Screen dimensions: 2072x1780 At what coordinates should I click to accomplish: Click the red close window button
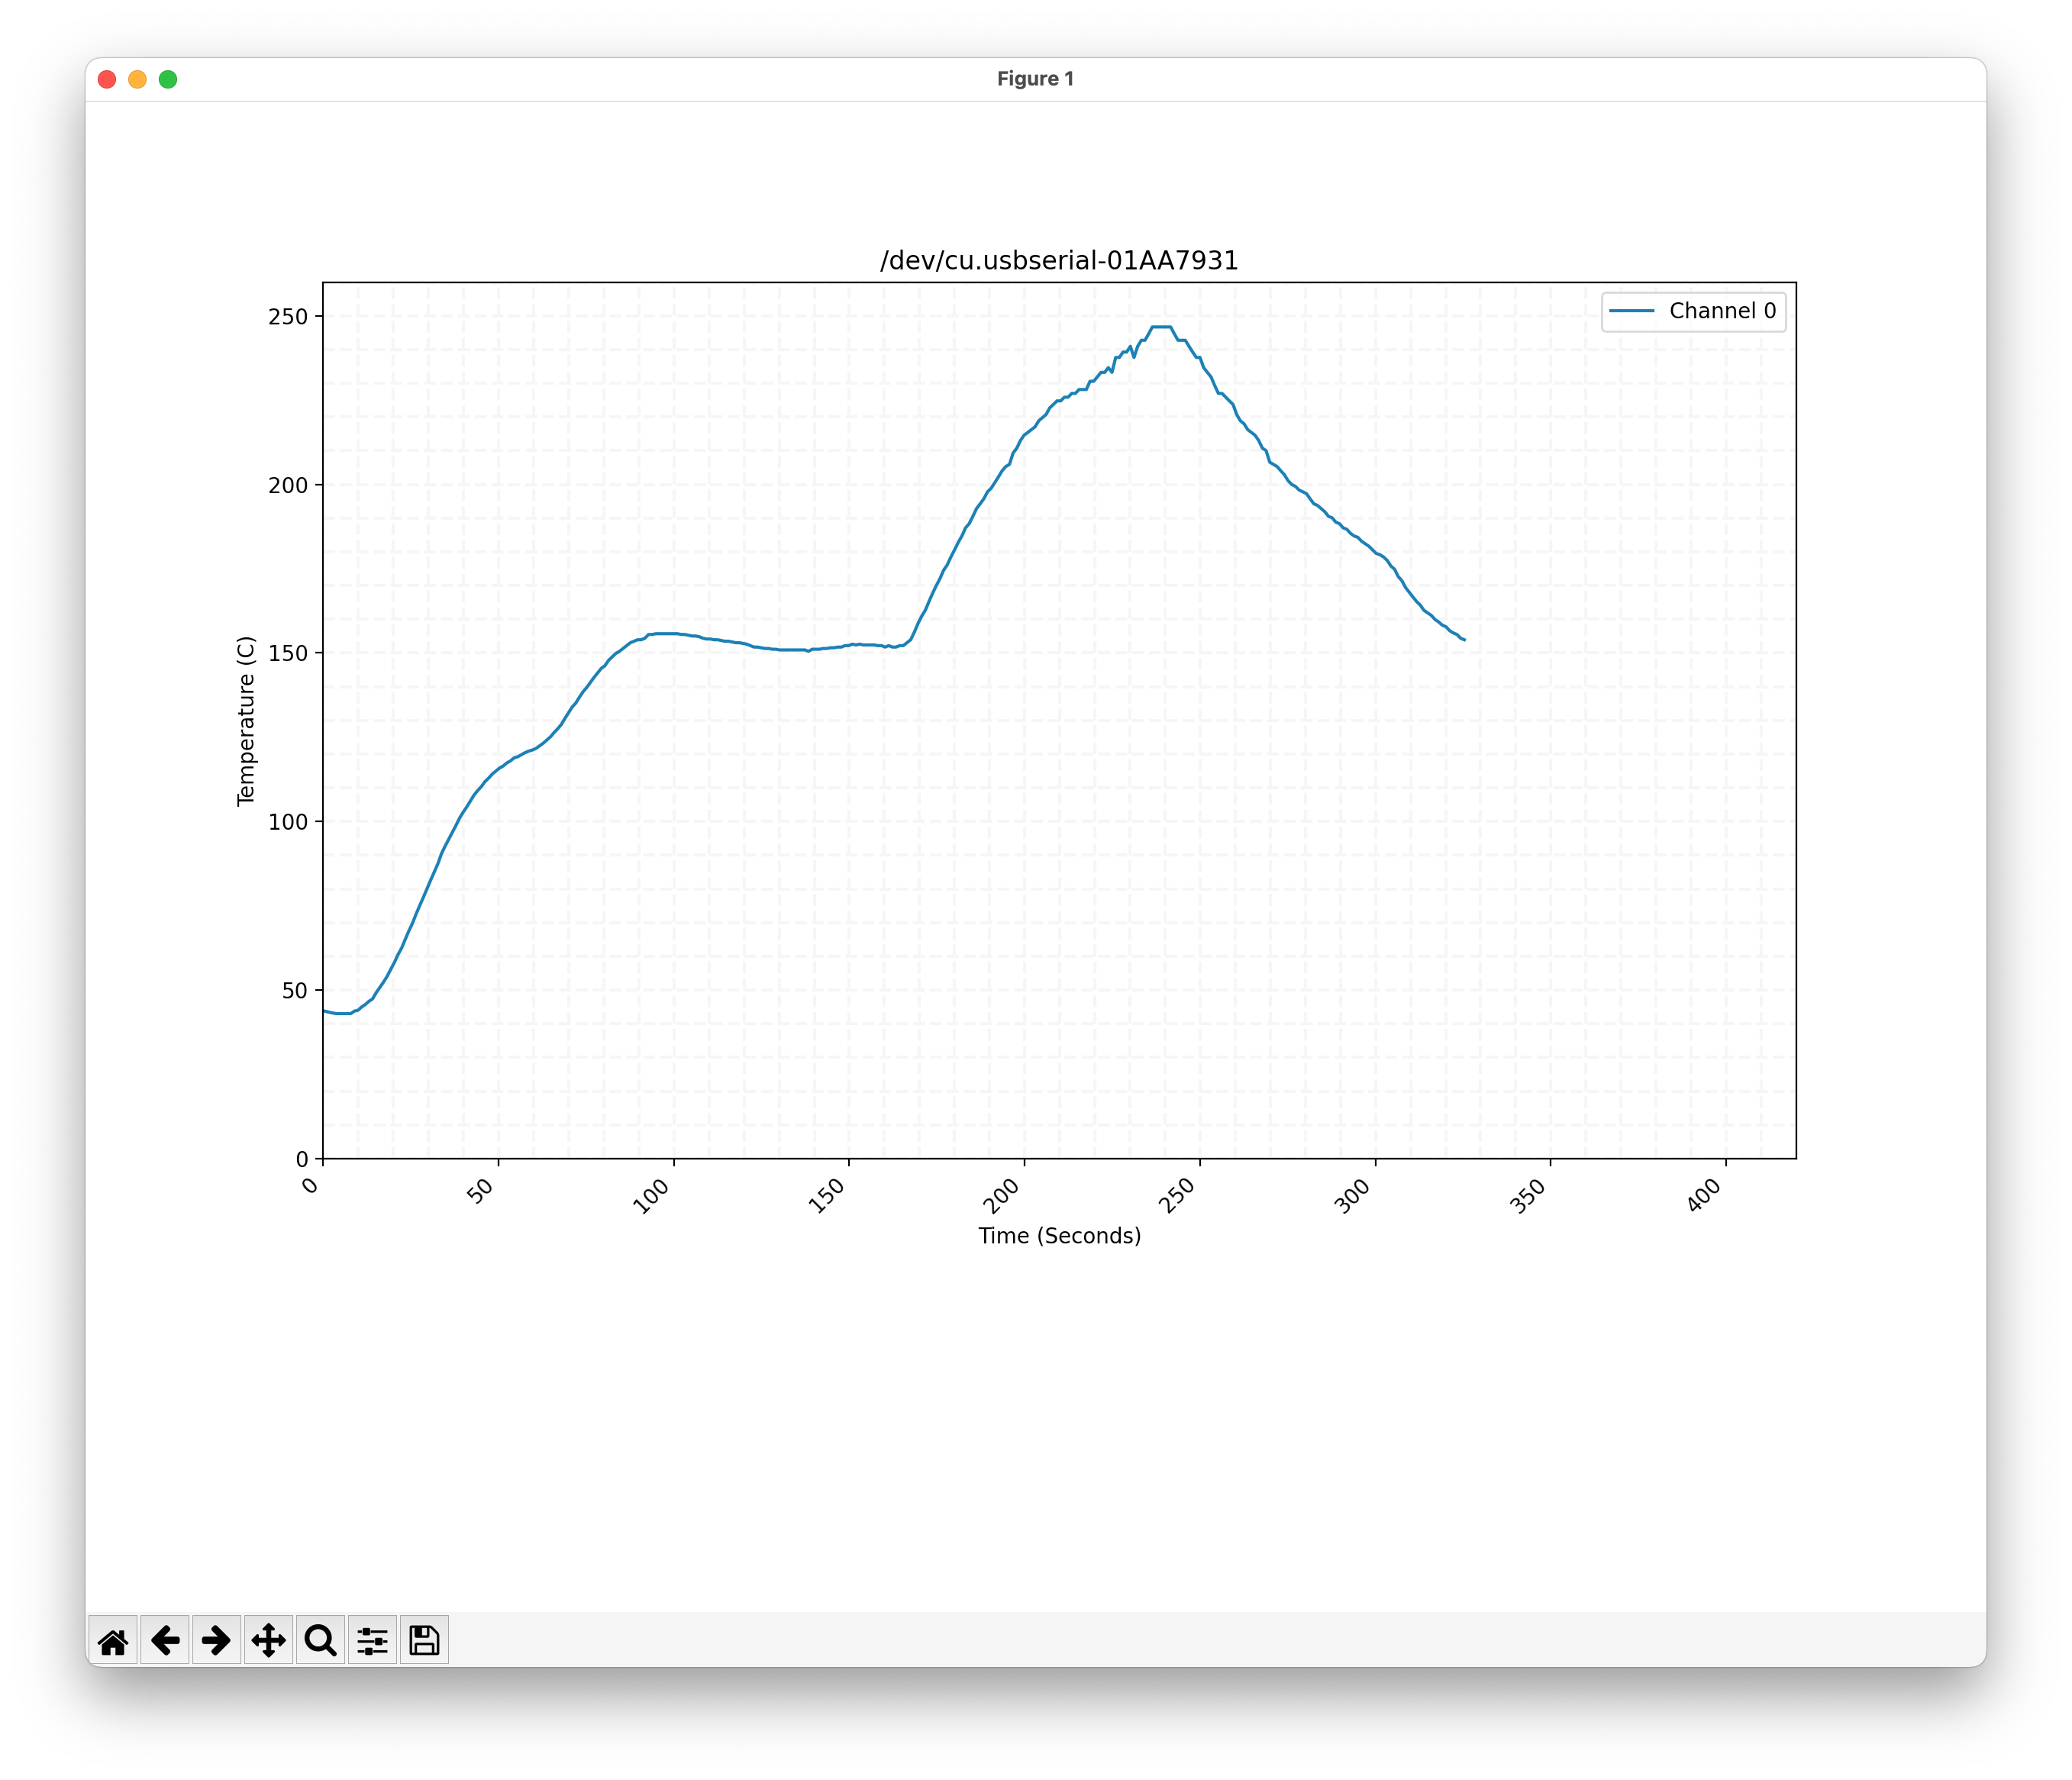[107, 79]
